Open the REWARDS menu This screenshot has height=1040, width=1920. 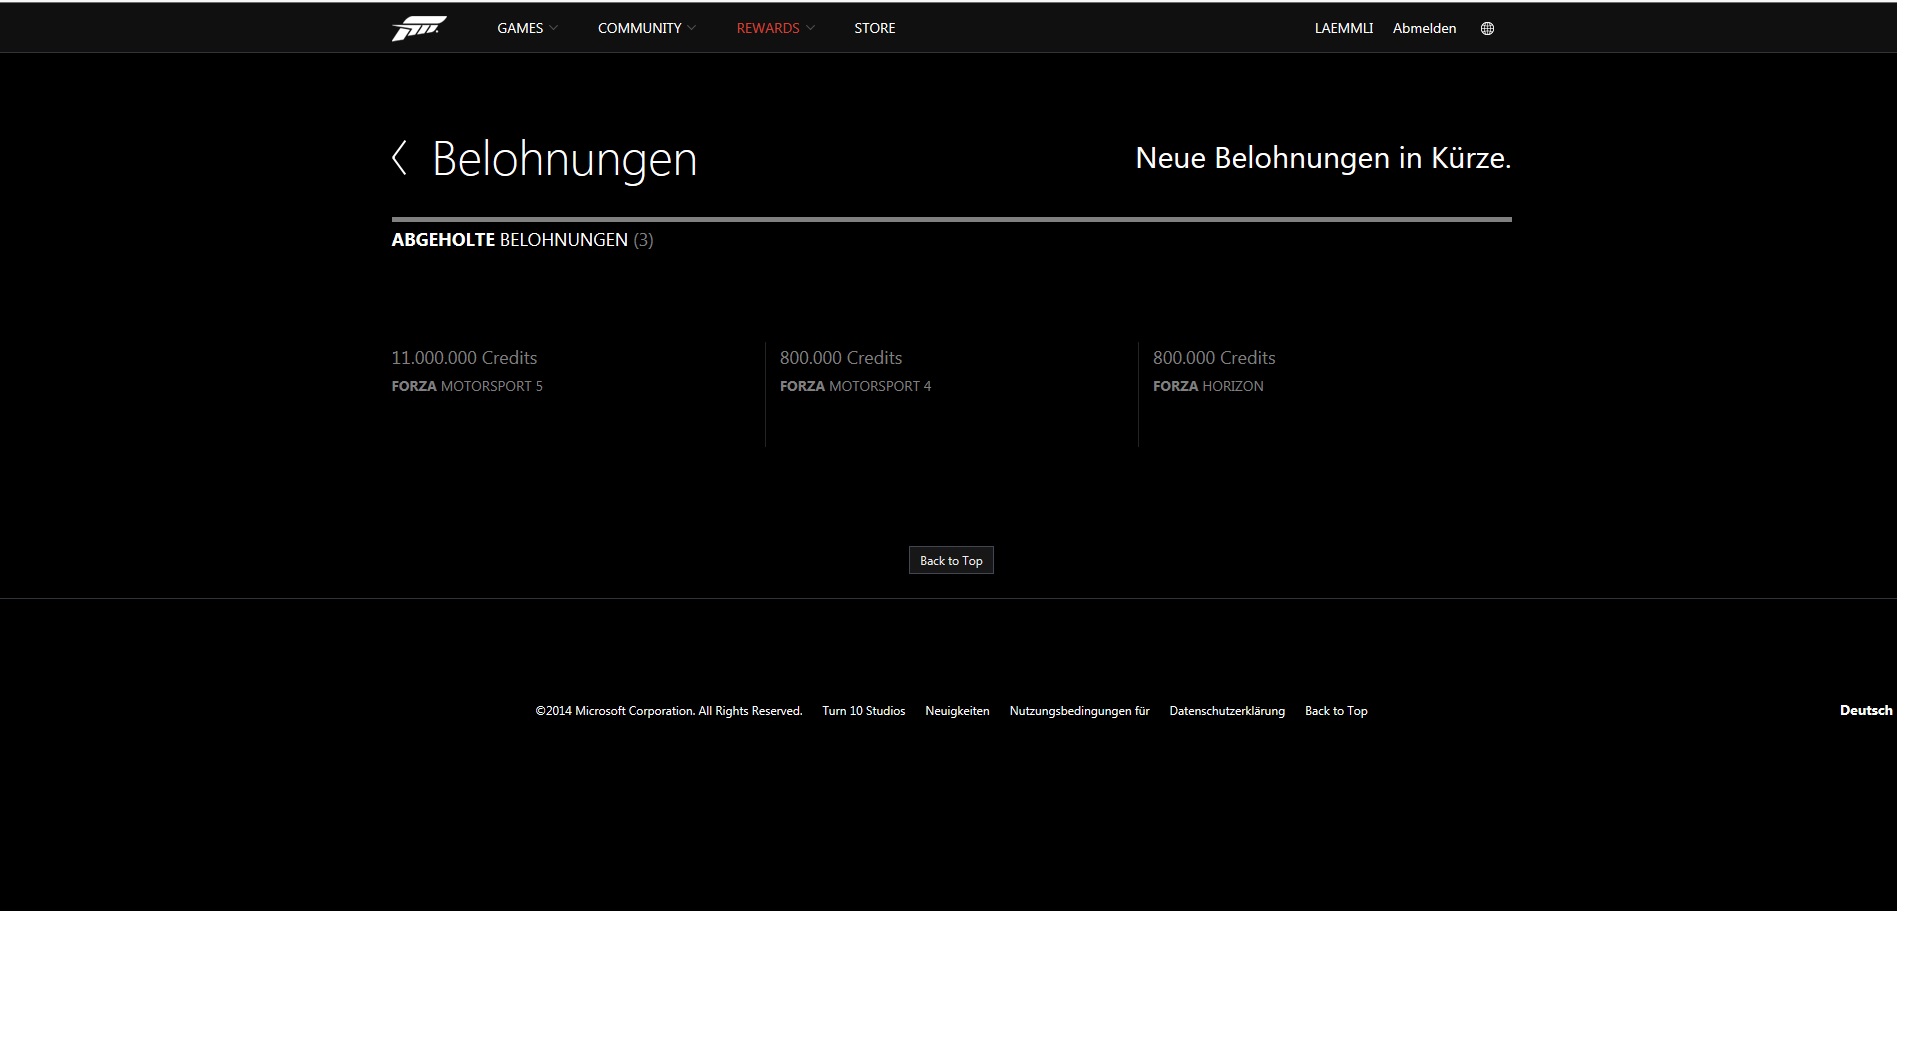[768, 28]
